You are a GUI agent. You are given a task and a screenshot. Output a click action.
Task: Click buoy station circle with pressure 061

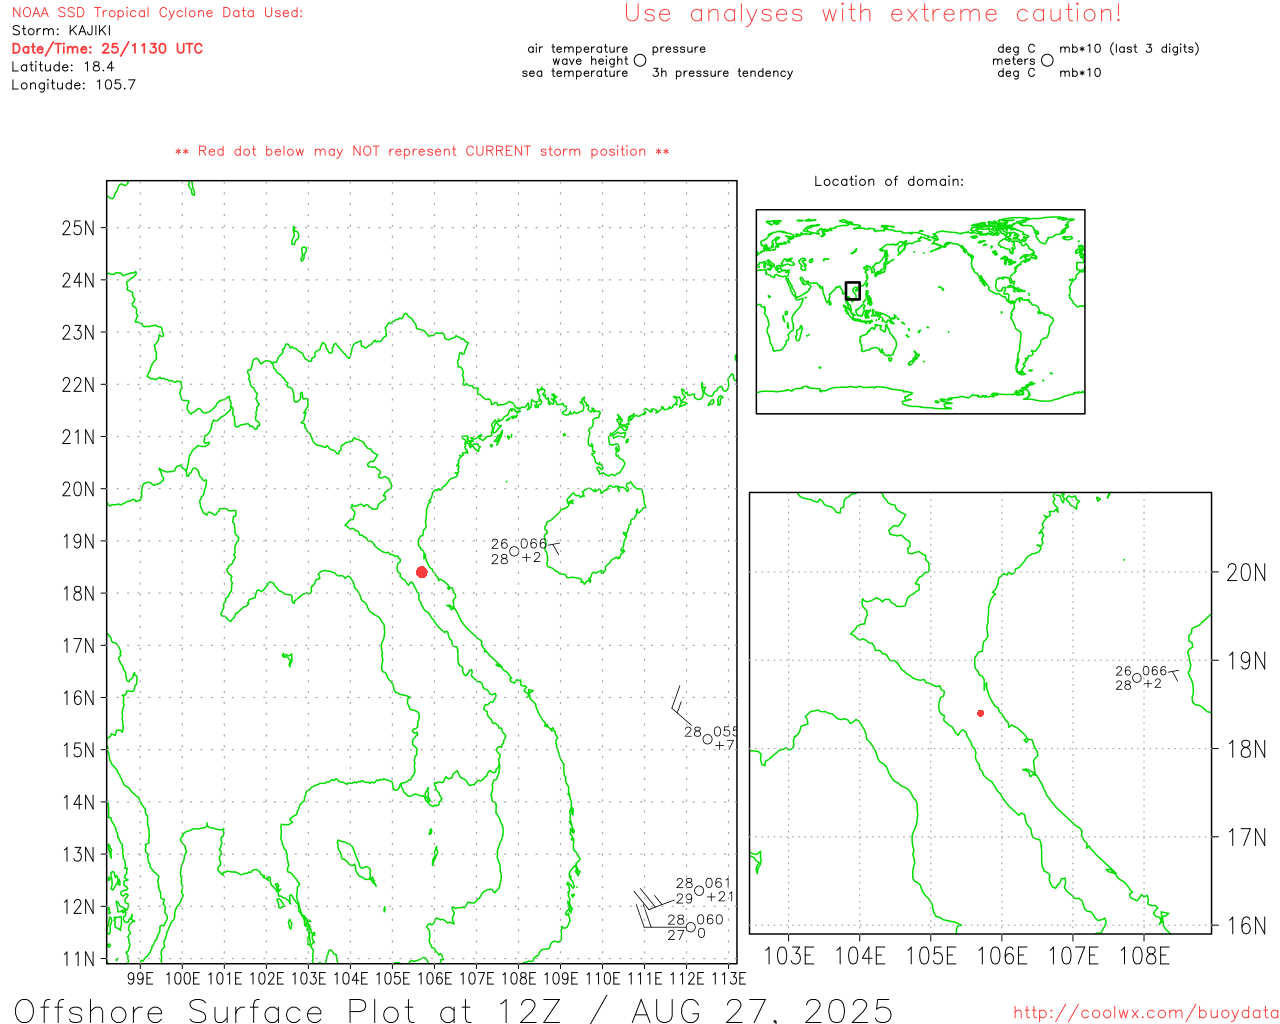699,890
